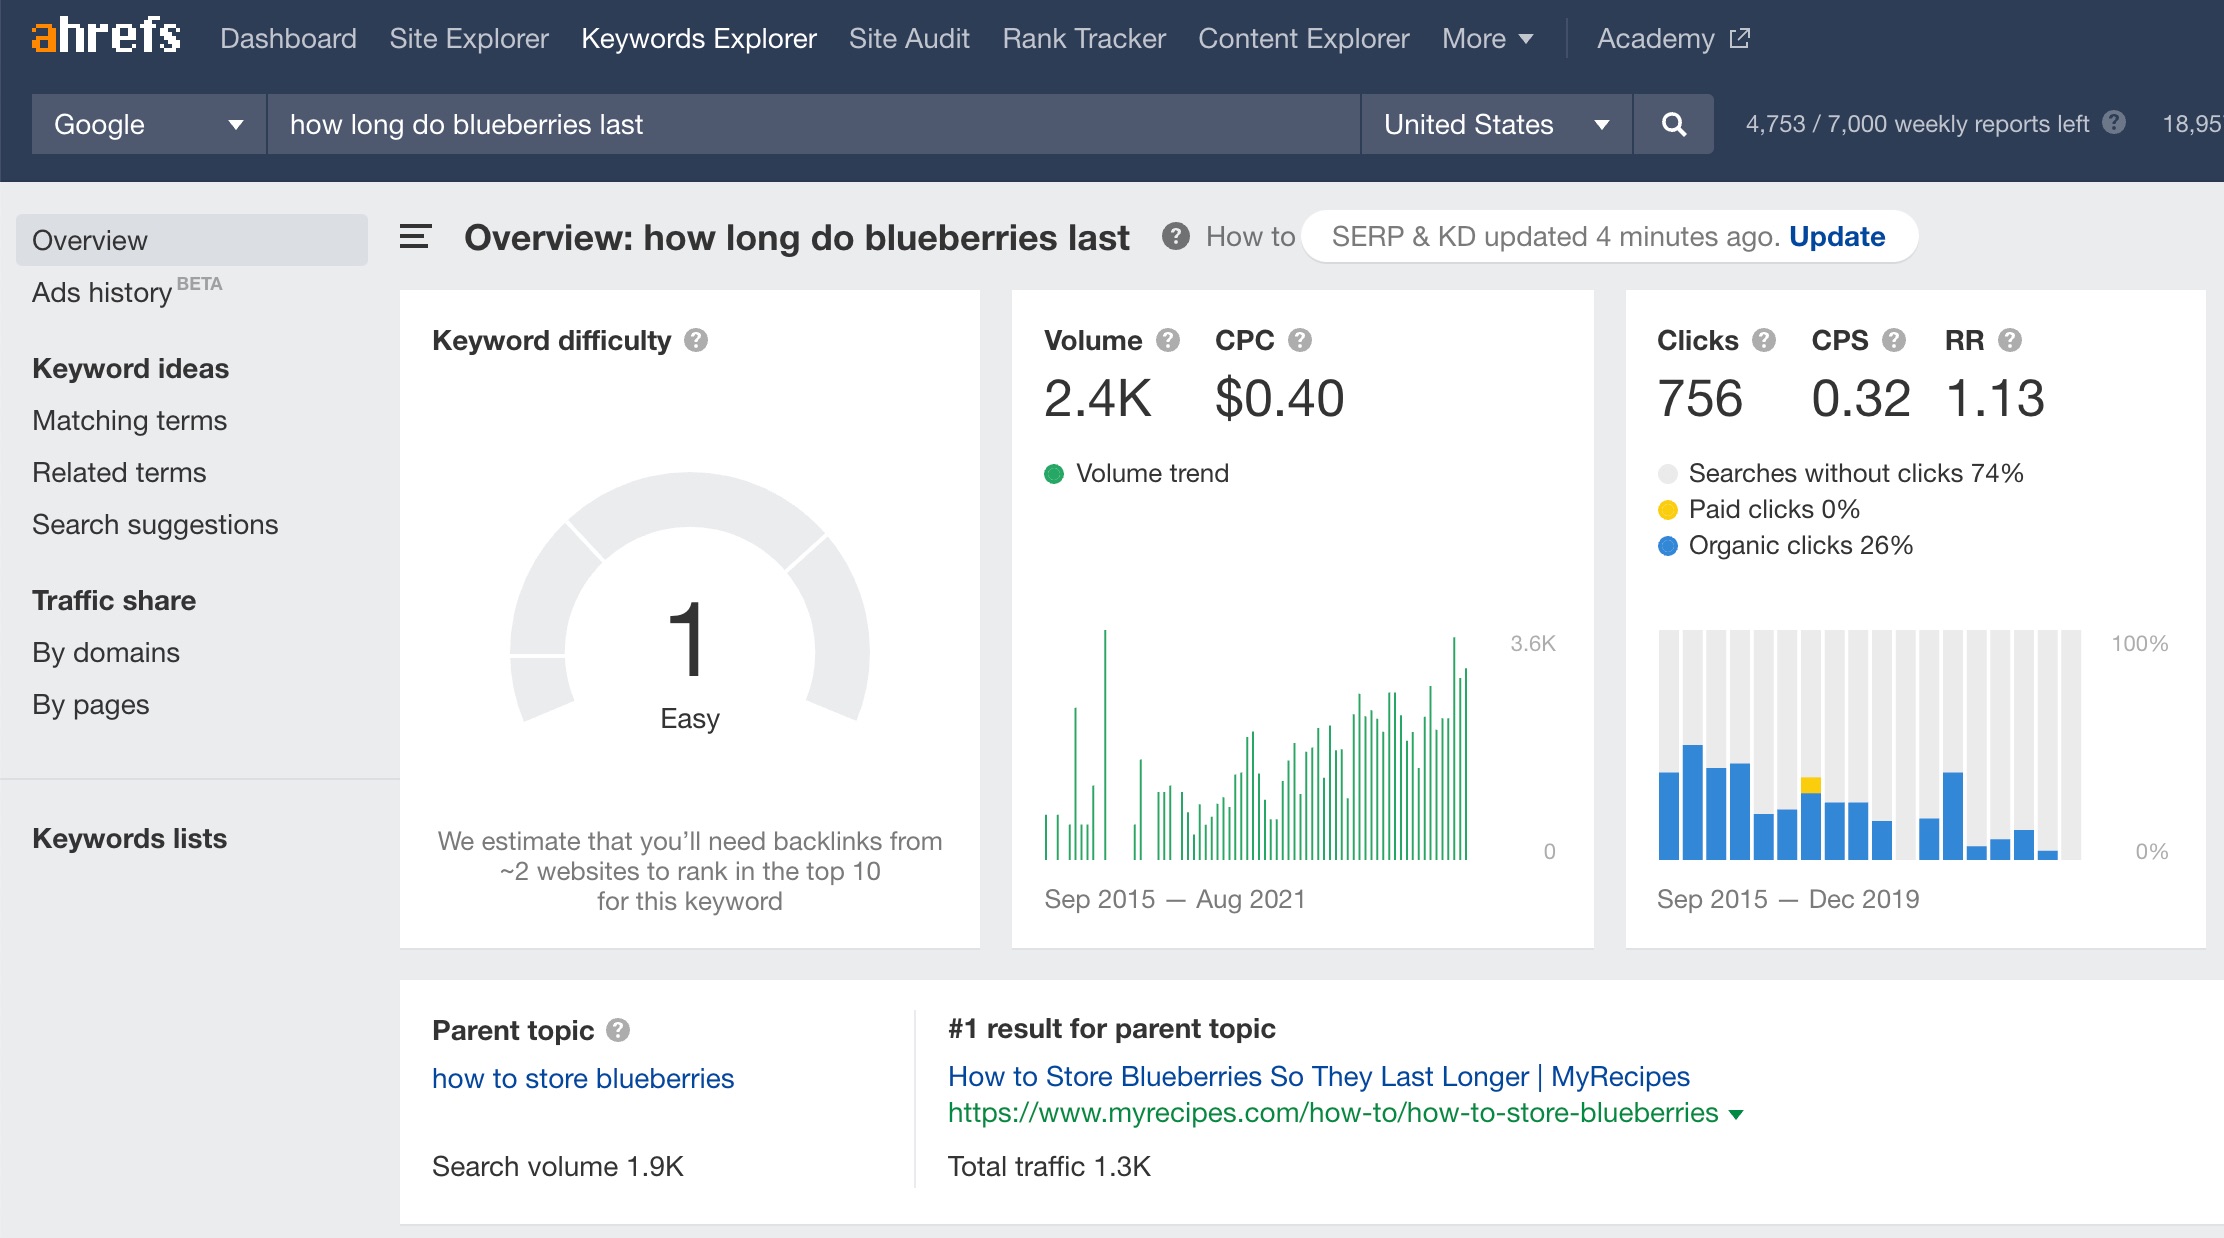This screenshot has height=1238, width=2224.
Task: Click the How to link
Action: pyautogui.click(x=1250, y=236)
